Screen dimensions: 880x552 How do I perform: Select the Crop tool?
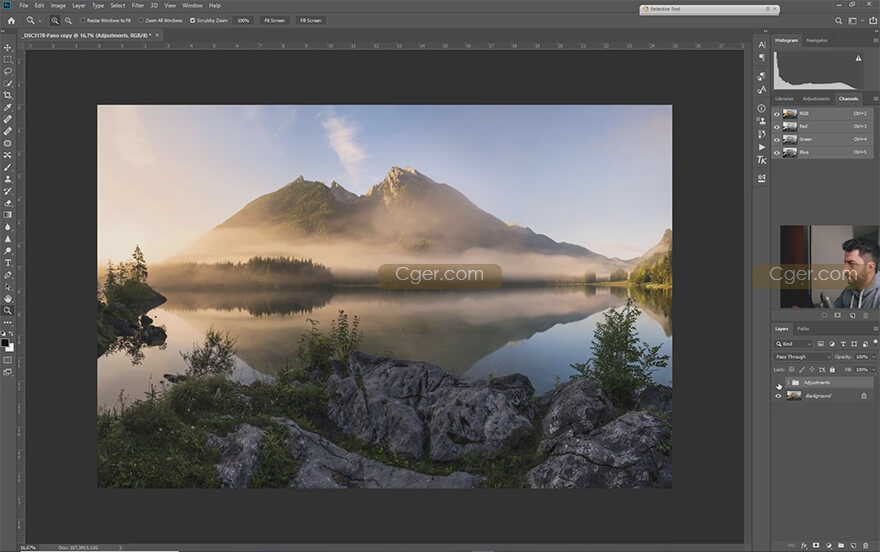(x=8, y=95)
